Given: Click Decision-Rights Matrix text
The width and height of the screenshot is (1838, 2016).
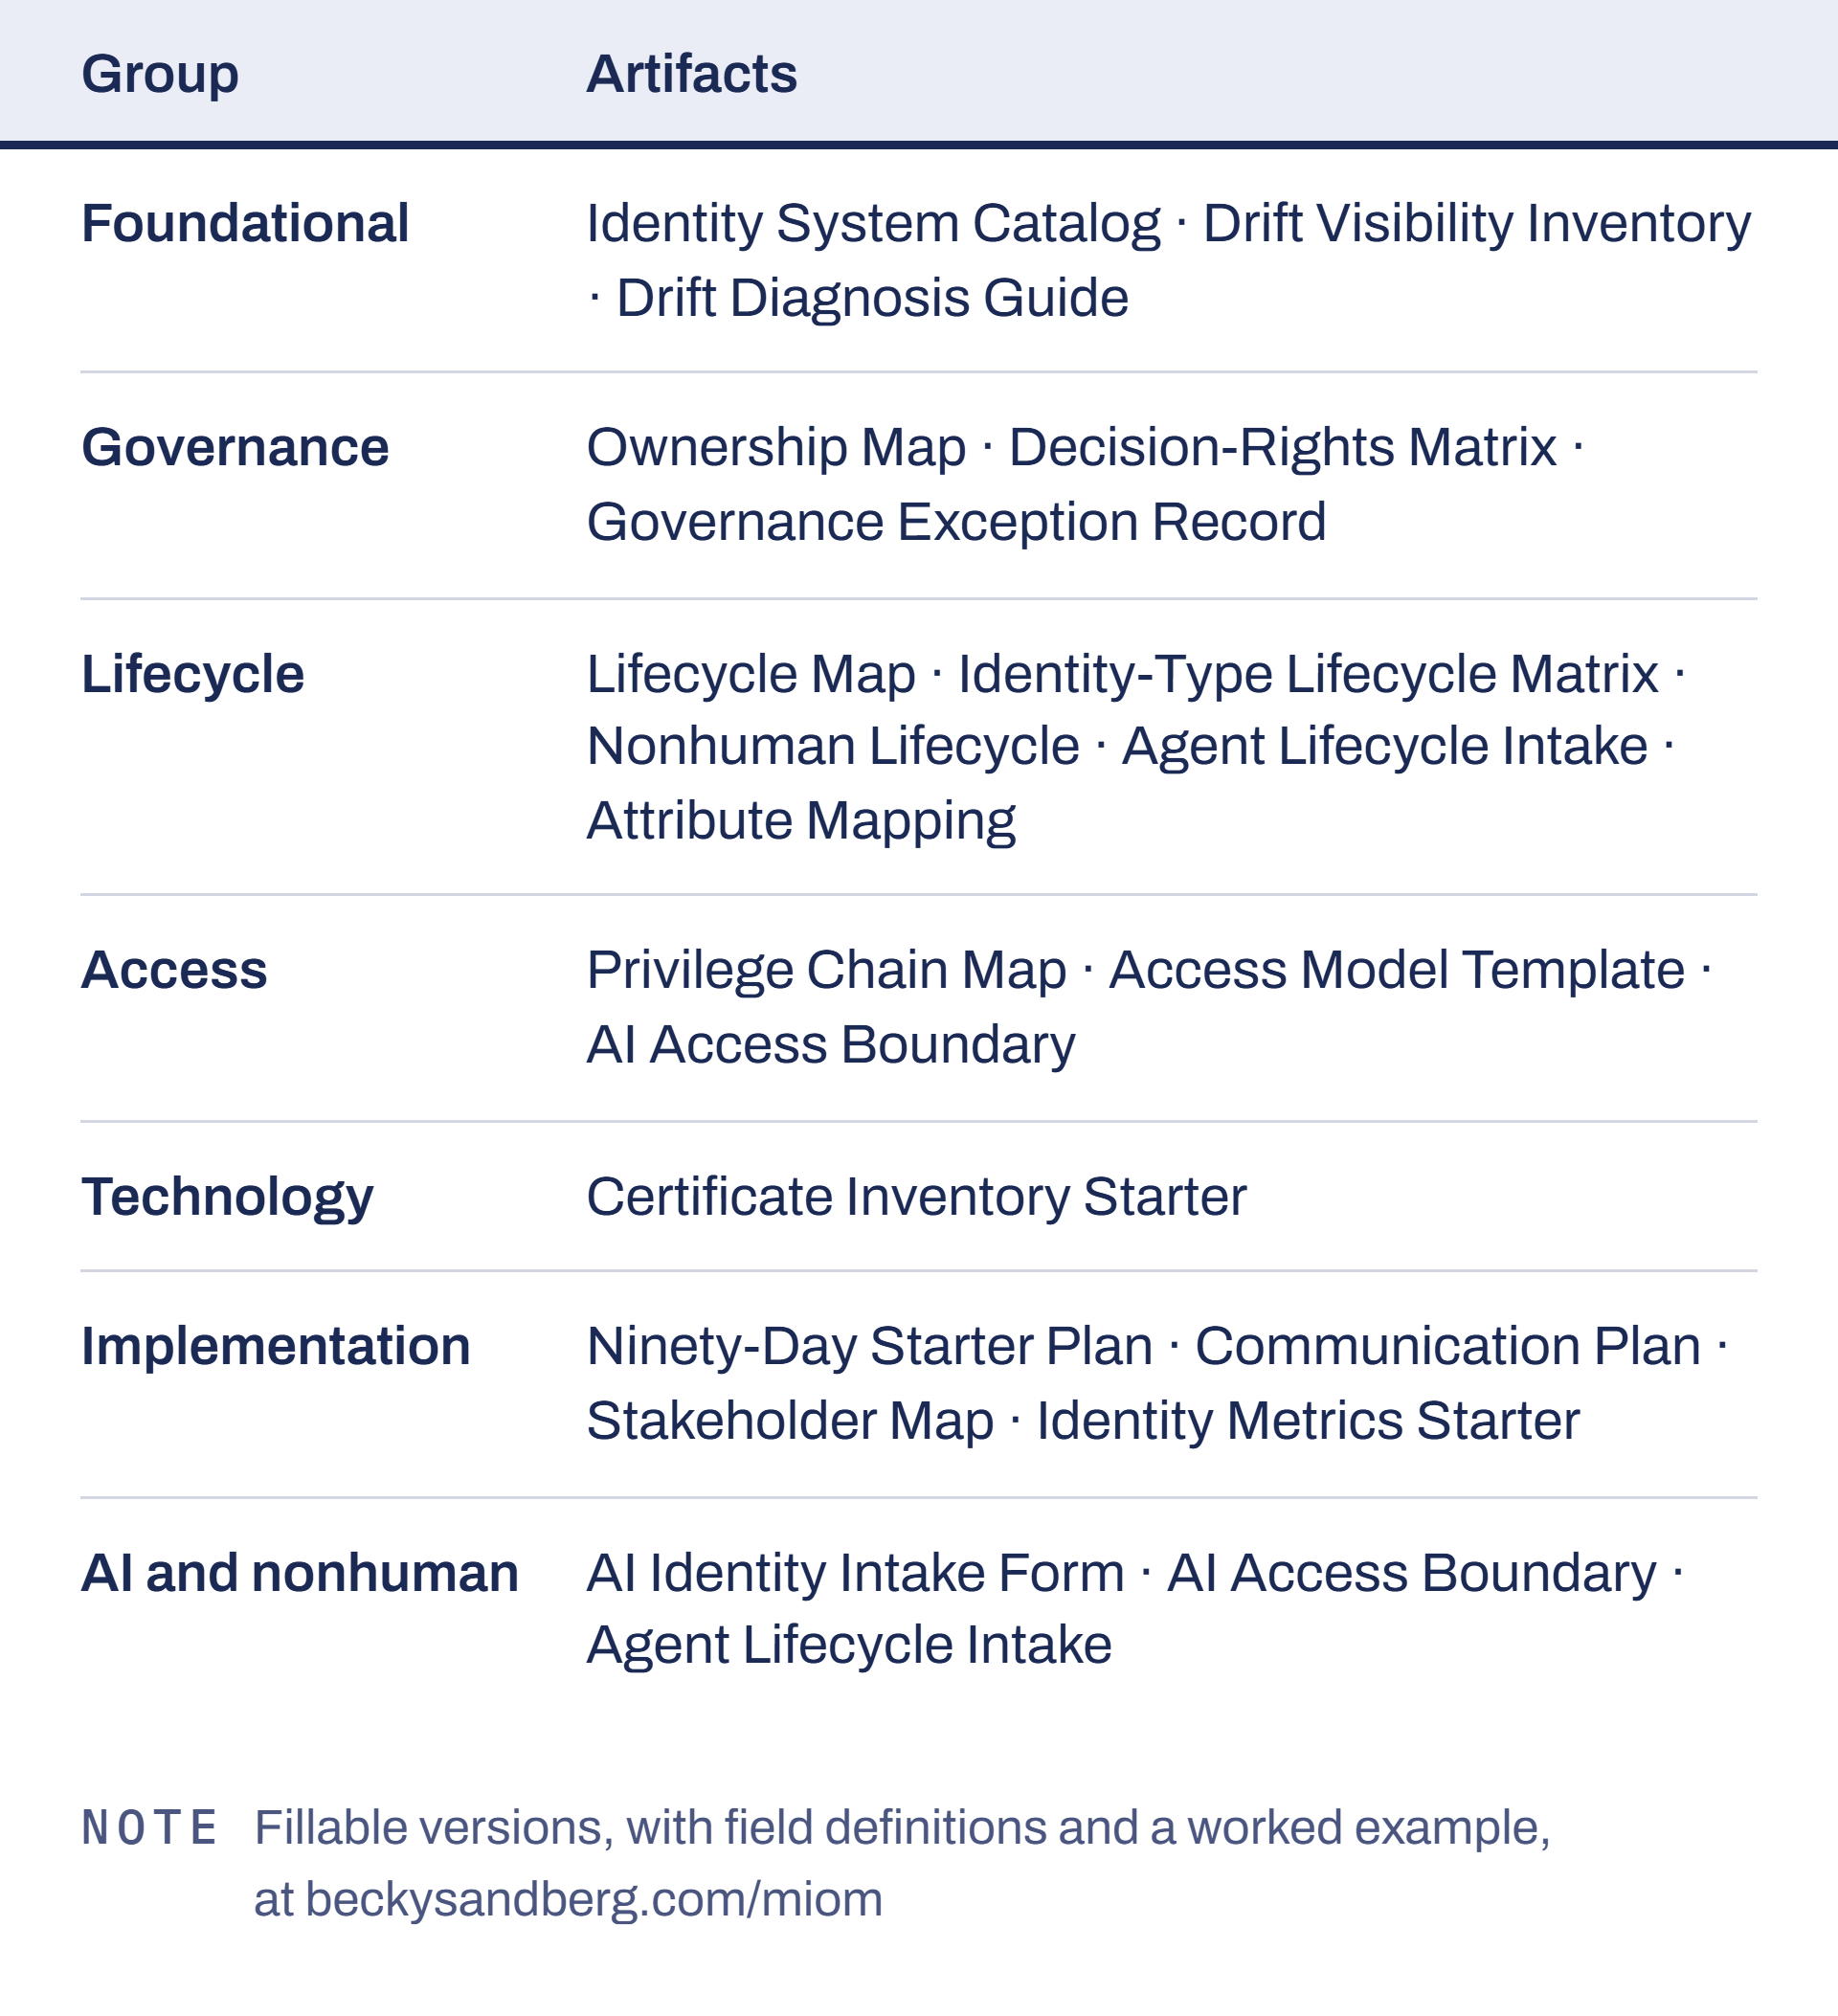Looking at the screenshot, I should tap(1282, 447).
